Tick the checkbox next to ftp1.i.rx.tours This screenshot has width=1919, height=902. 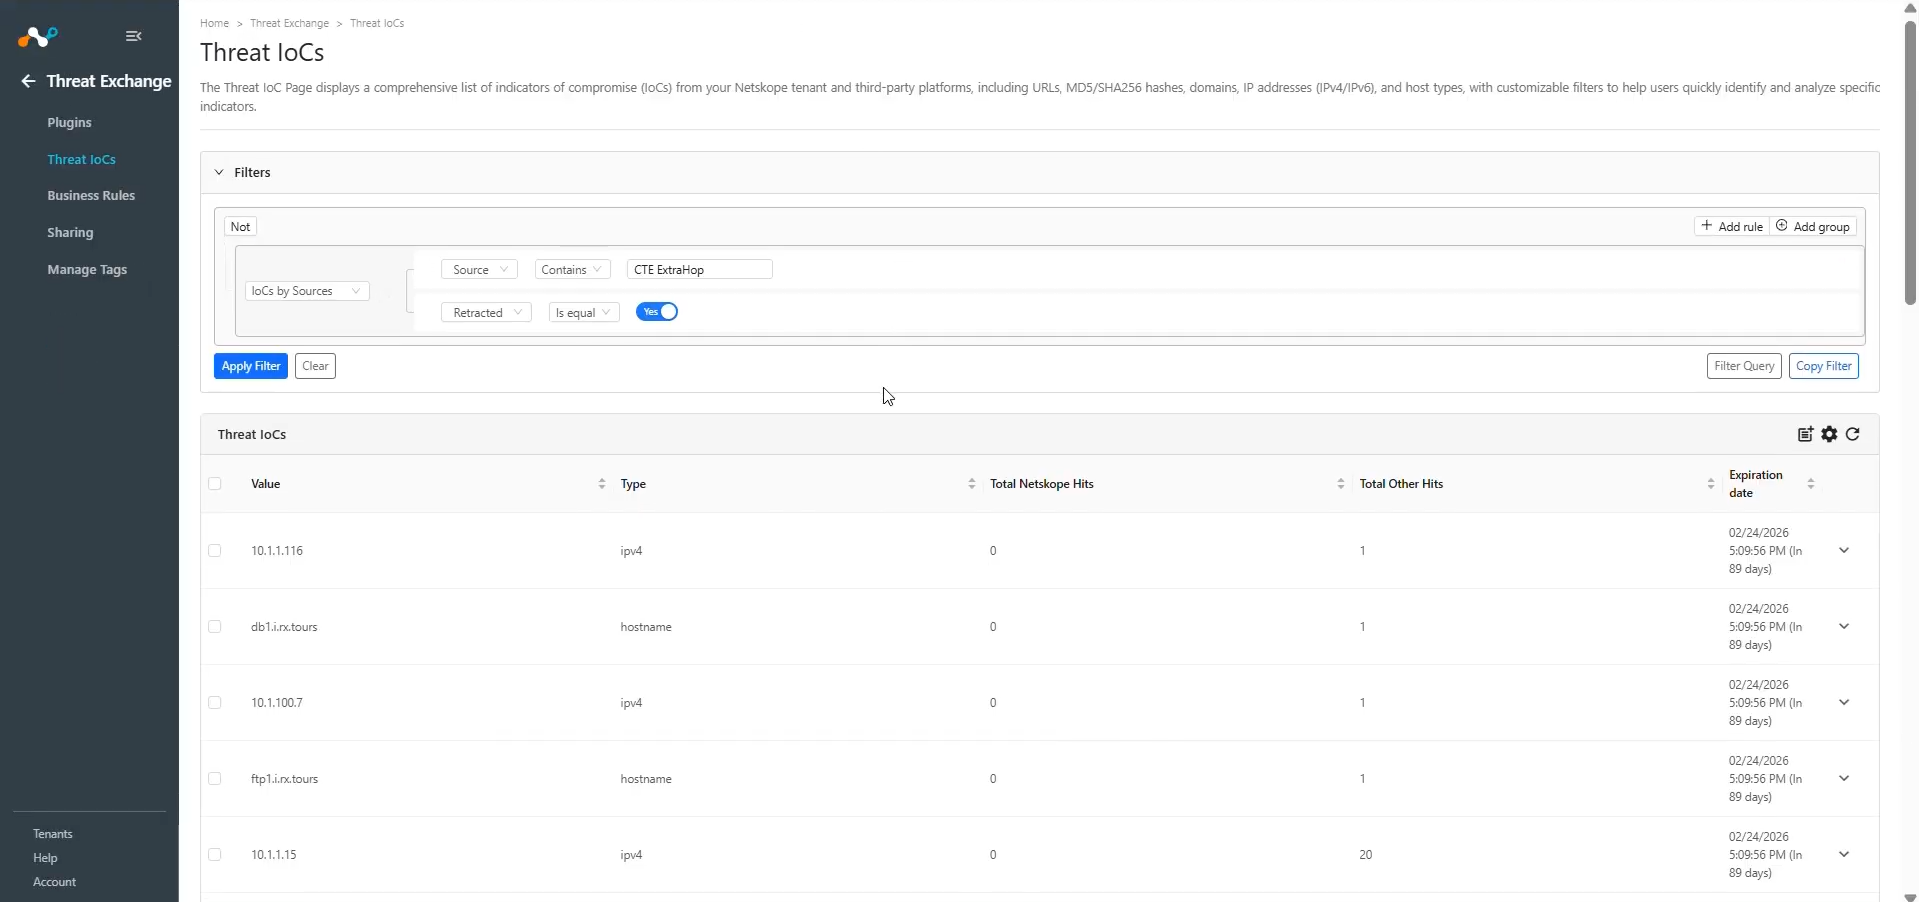215,779
